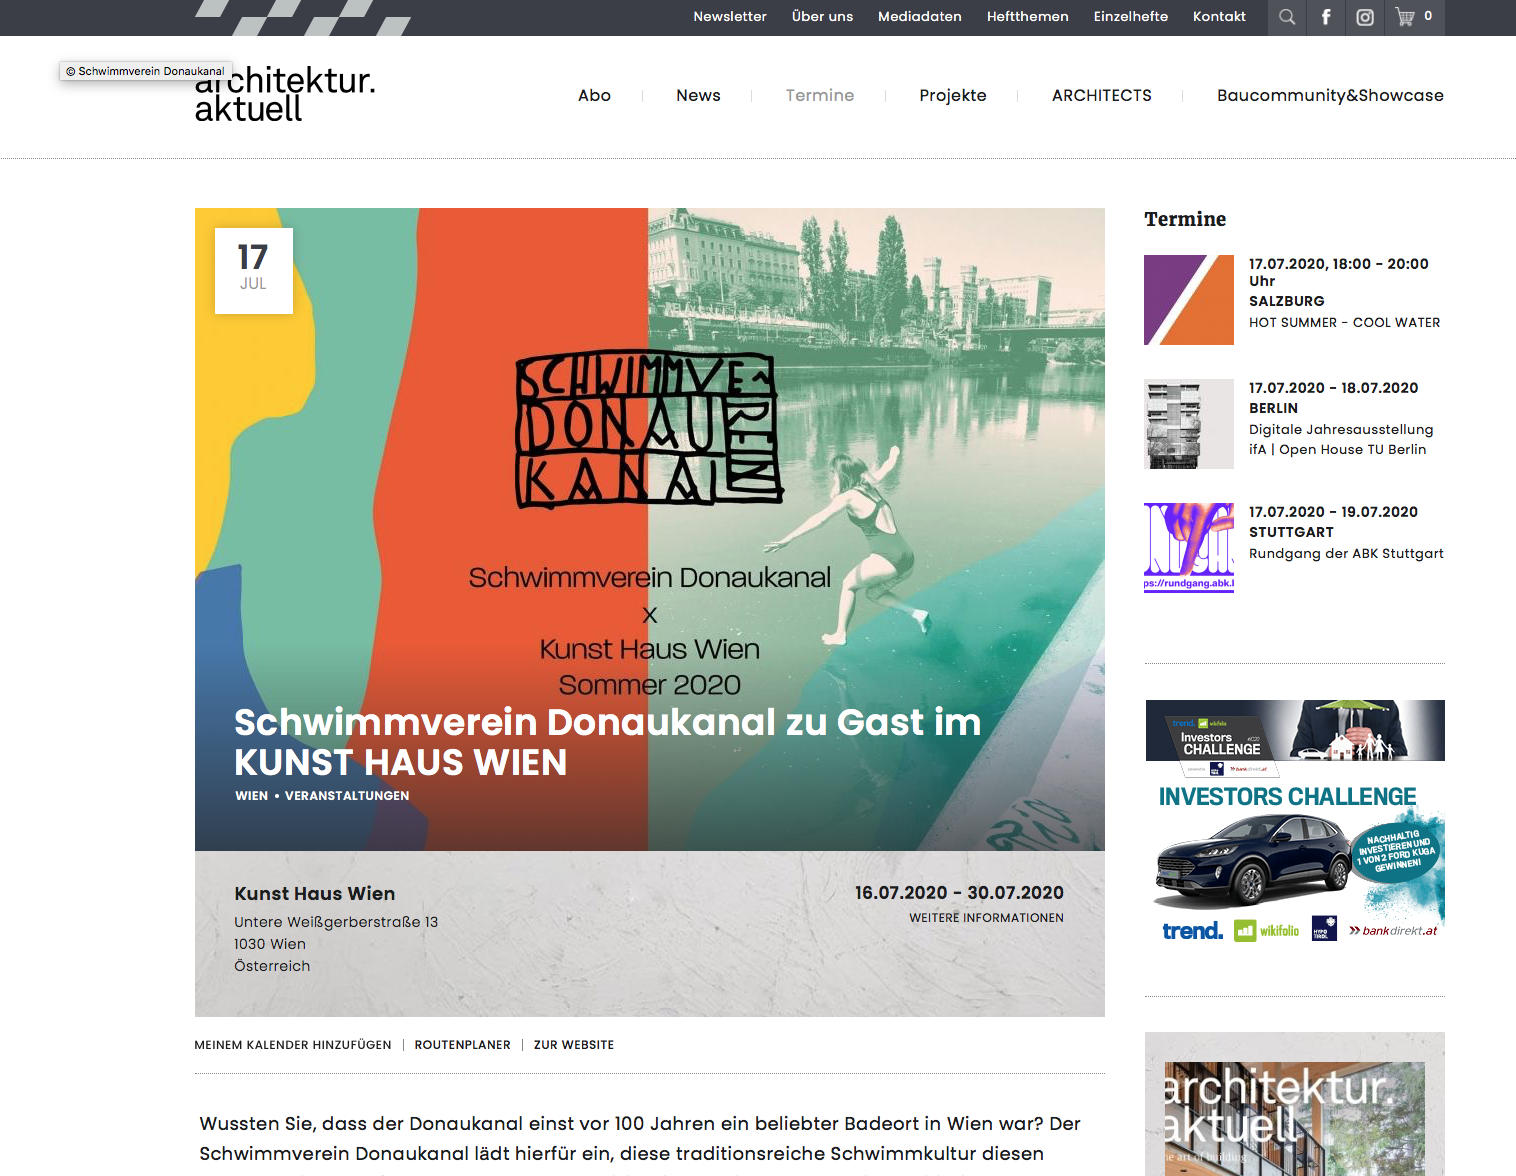Click the SALZBURG location label

[x=1286, y=301]
